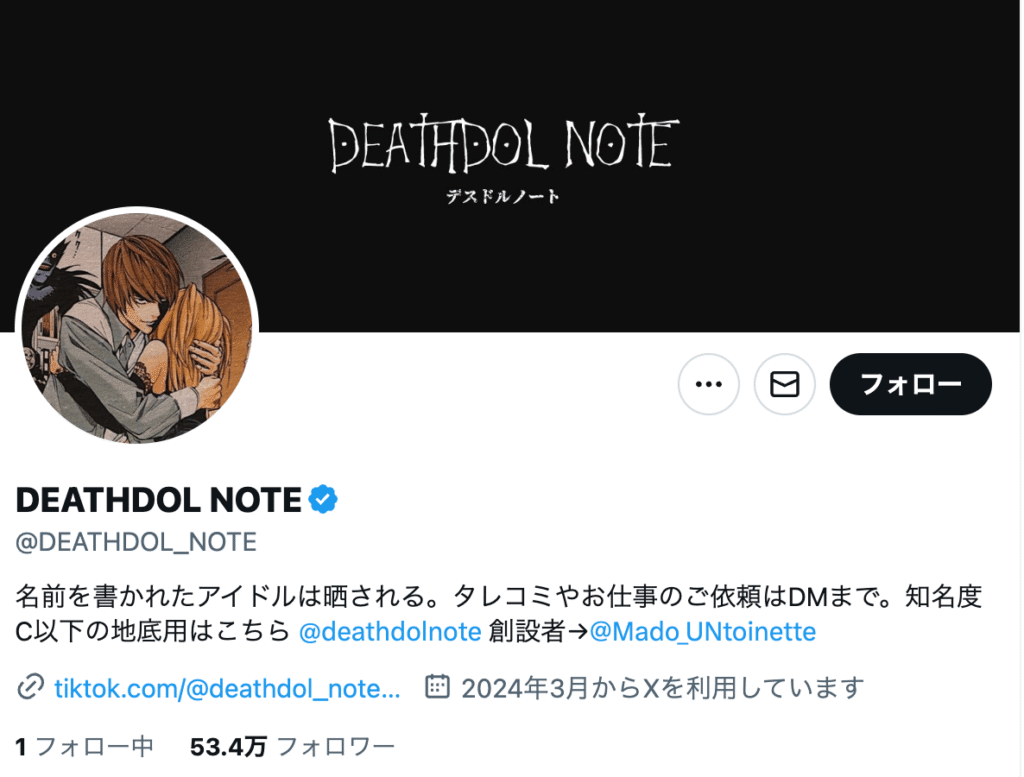Click the @DEATHDOL_NOTE handle text
1024x777 pixels.
click(x=136, y=542)
